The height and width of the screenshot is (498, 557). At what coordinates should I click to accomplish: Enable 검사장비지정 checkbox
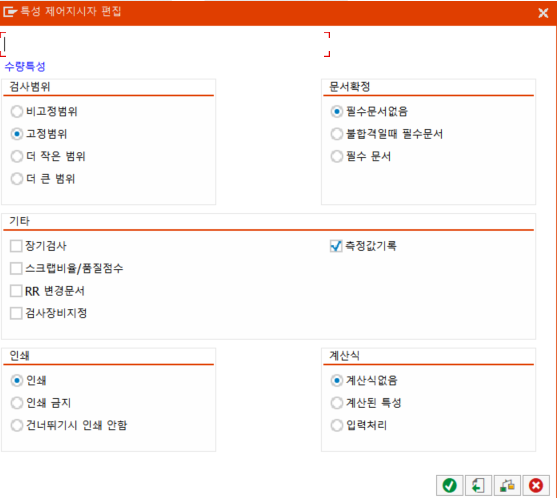tap(16, 313)
